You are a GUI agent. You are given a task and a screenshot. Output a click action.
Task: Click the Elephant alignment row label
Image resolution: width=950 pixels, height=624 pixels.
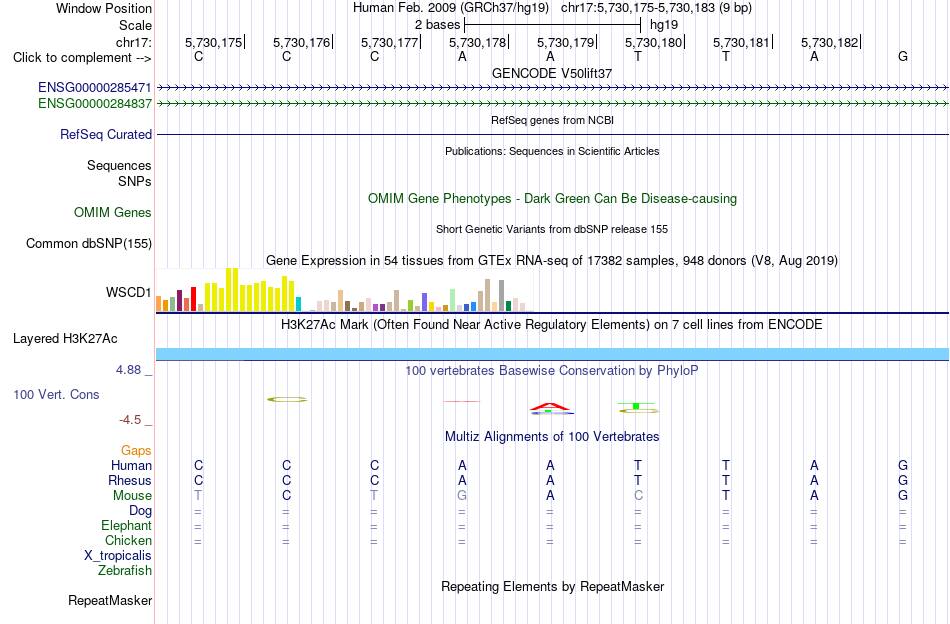point(126,525)
